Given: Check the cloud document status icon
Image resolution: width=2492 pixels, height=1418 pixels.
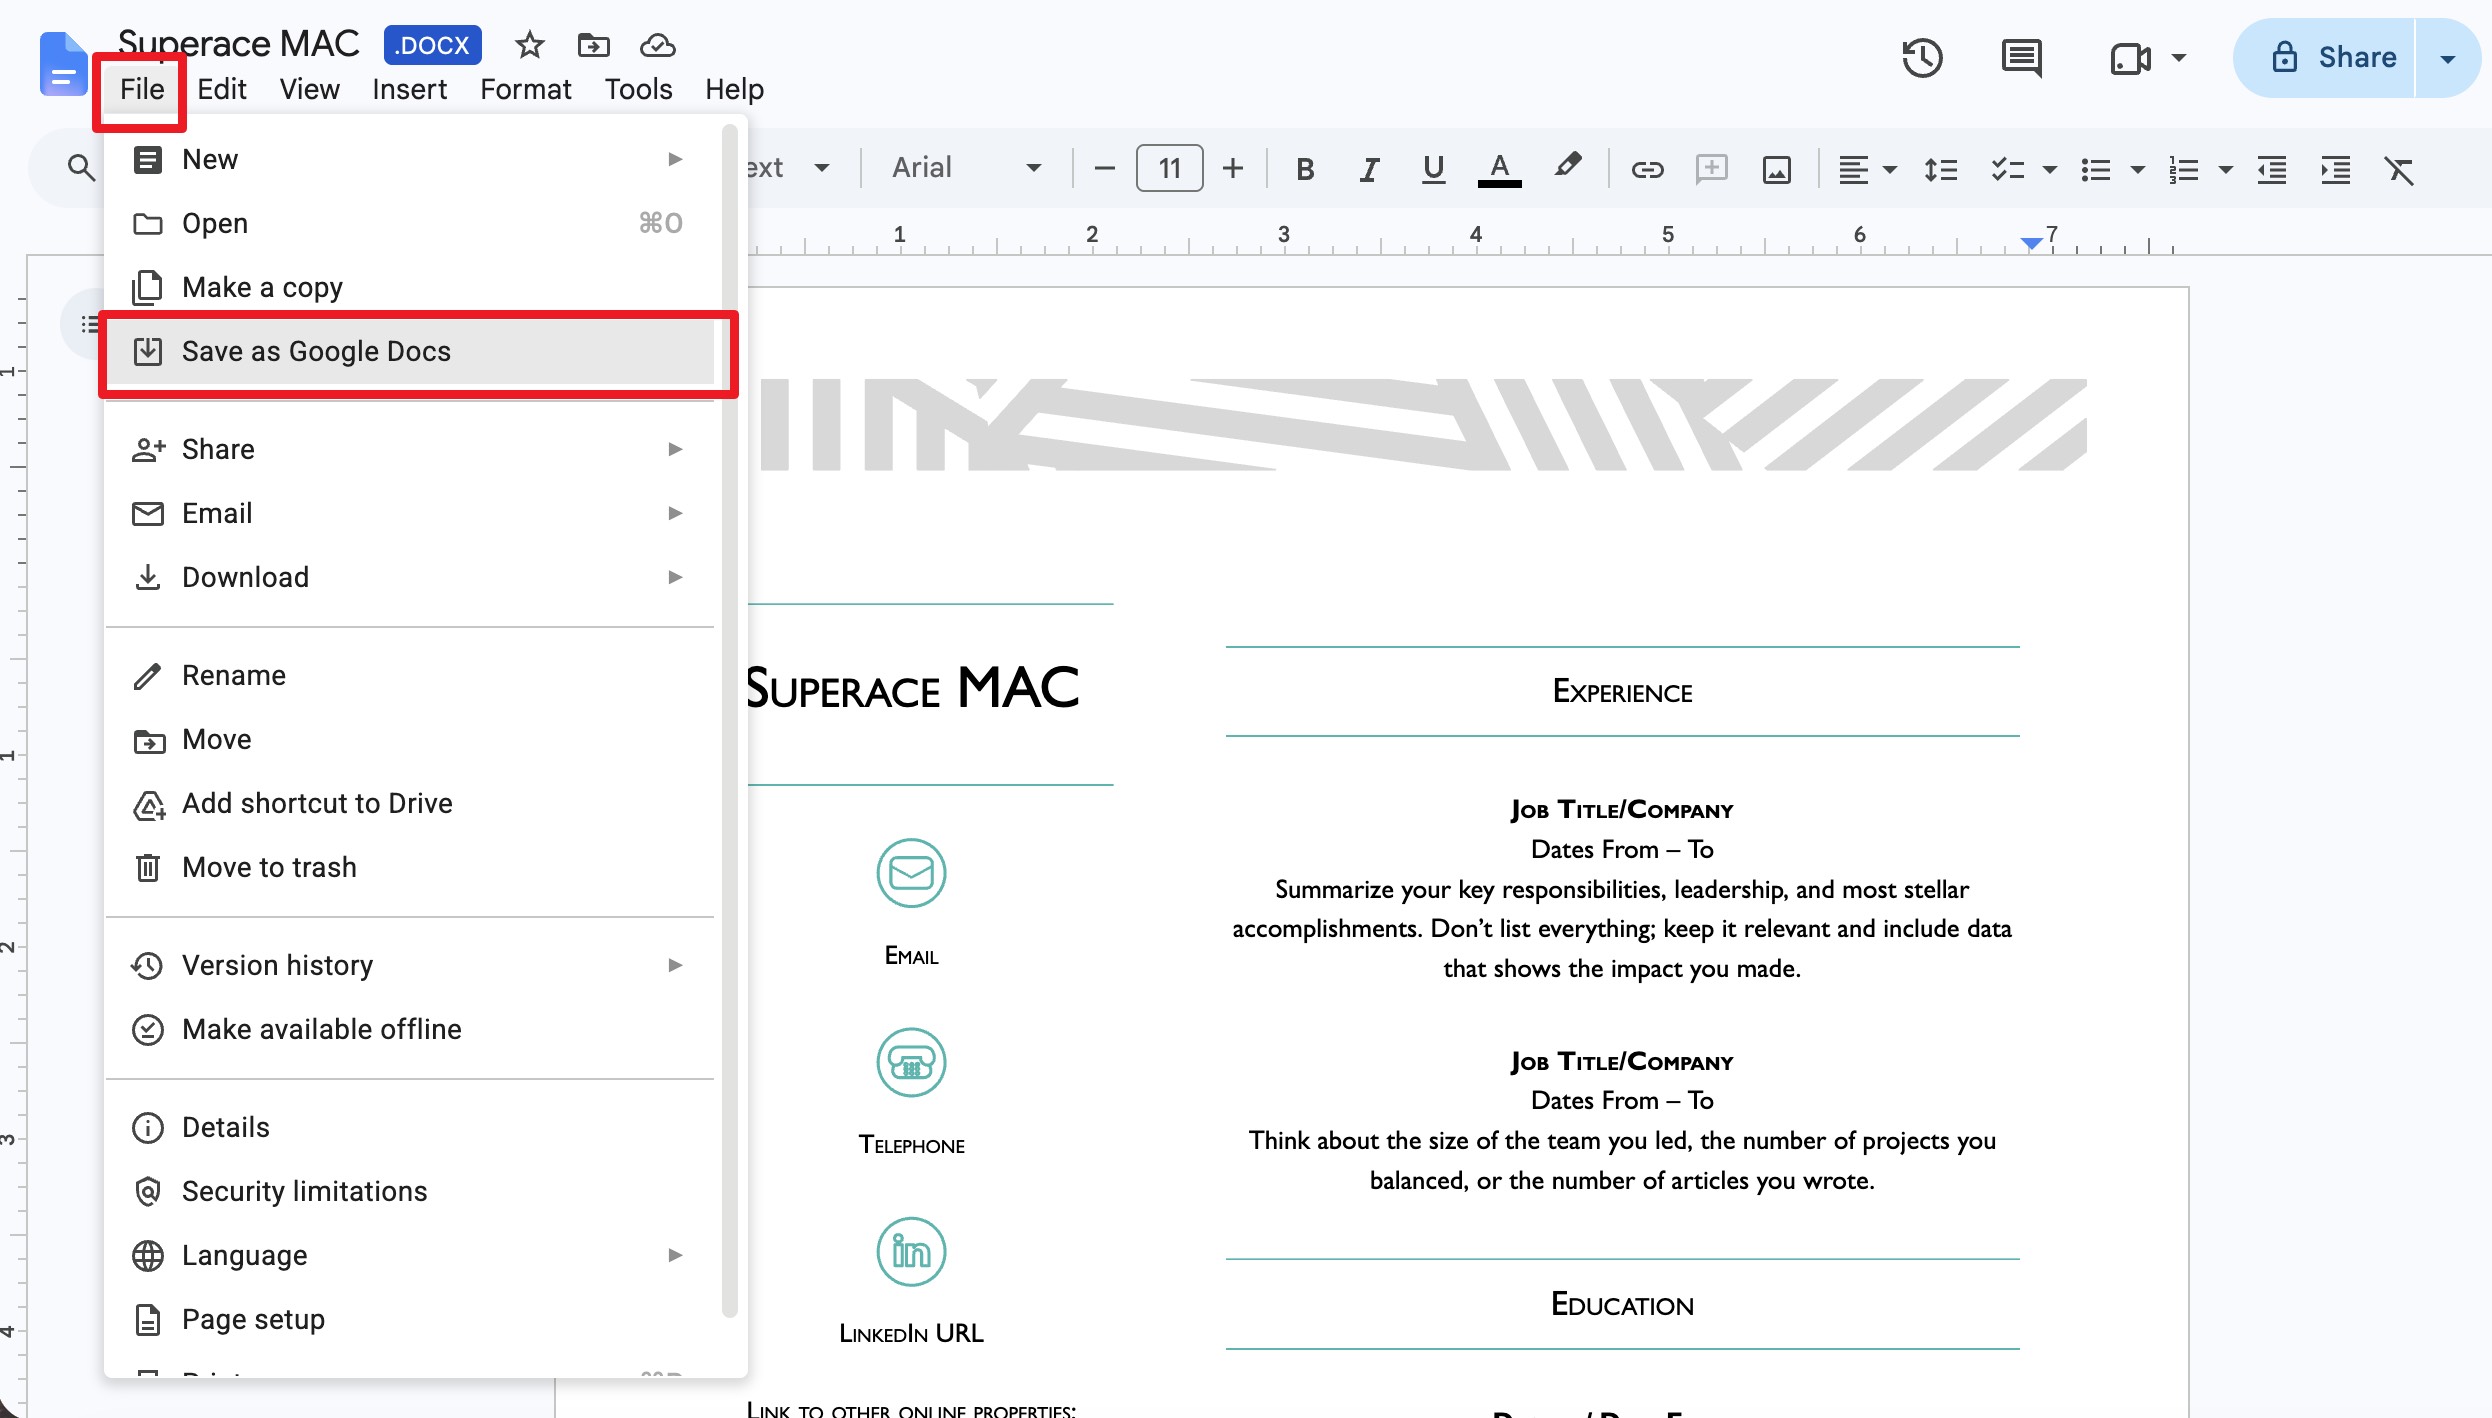Looking at the screenshot, I should pos(658,45).
